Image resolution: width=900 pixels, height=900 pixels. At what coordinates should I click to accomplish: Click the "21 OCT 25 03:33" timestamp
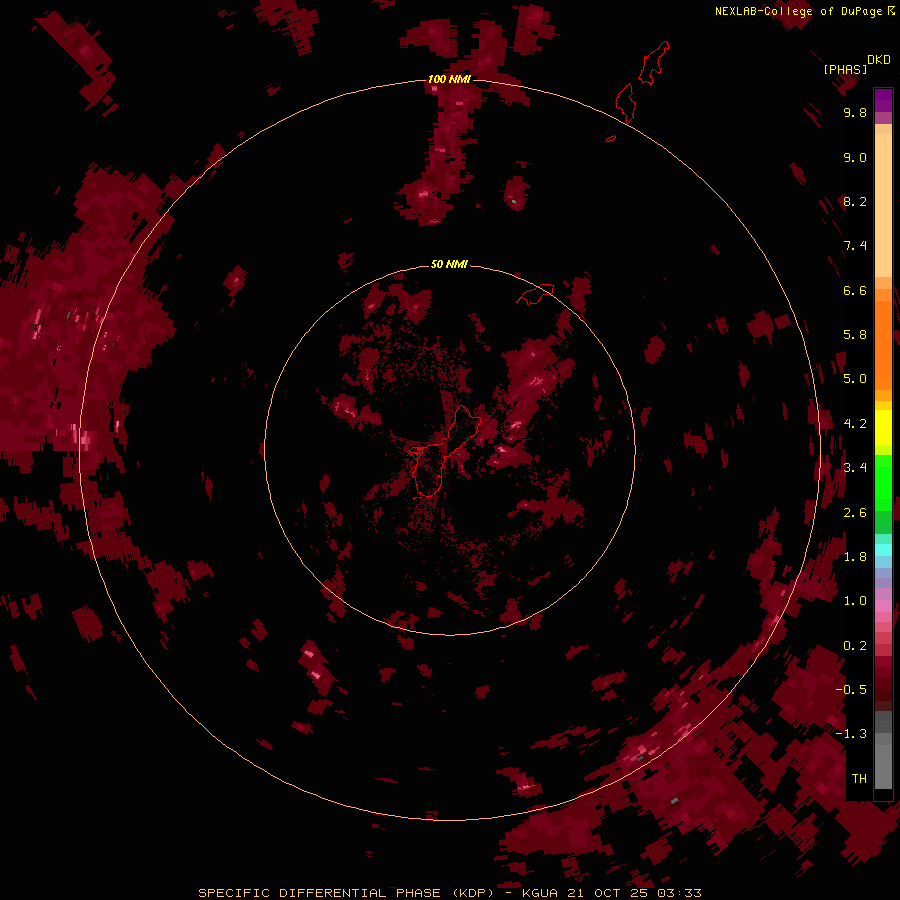click(634, 893)
